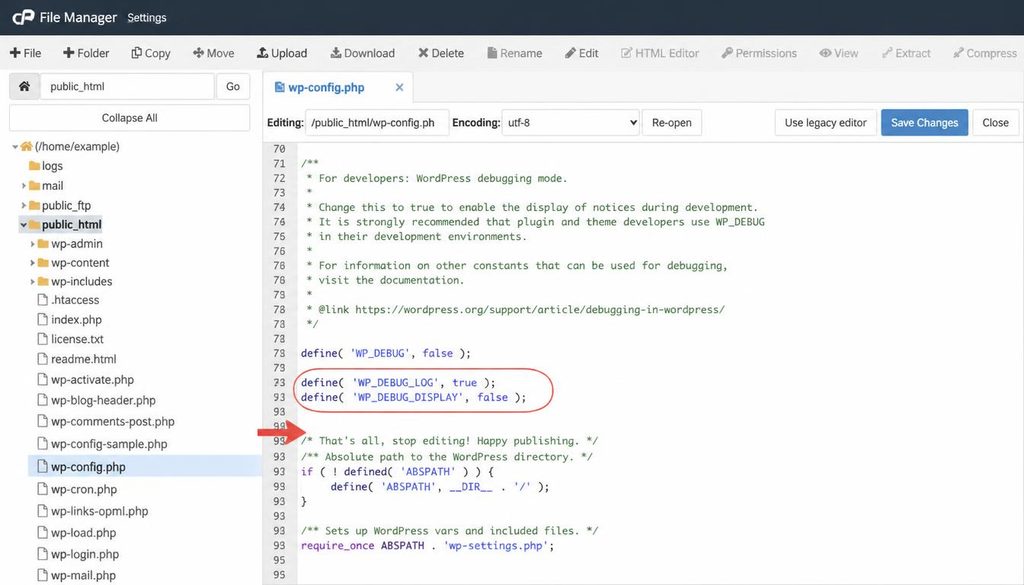Click the Upload toolbar button
This screenshot has height=585, width=1024.
(x=282, y=53)
